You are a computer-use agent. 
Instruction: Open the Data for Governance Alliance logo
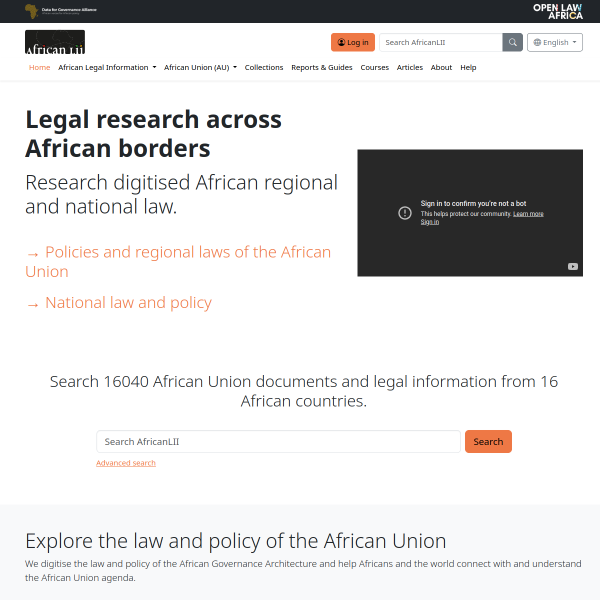pos(61,11)
